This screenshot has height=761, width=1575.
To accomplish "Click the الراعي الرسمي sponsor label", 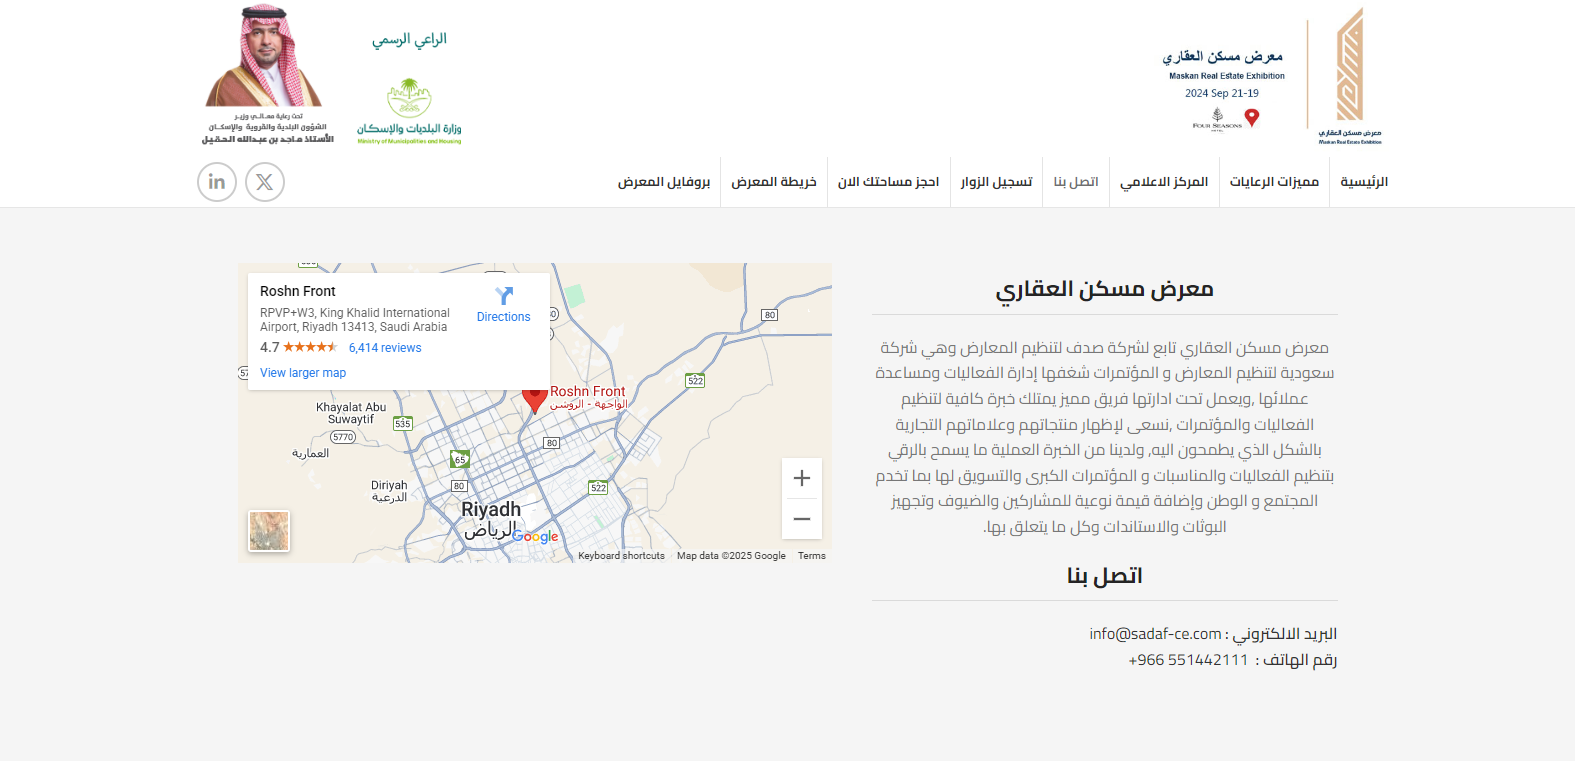I will point(409,39).
